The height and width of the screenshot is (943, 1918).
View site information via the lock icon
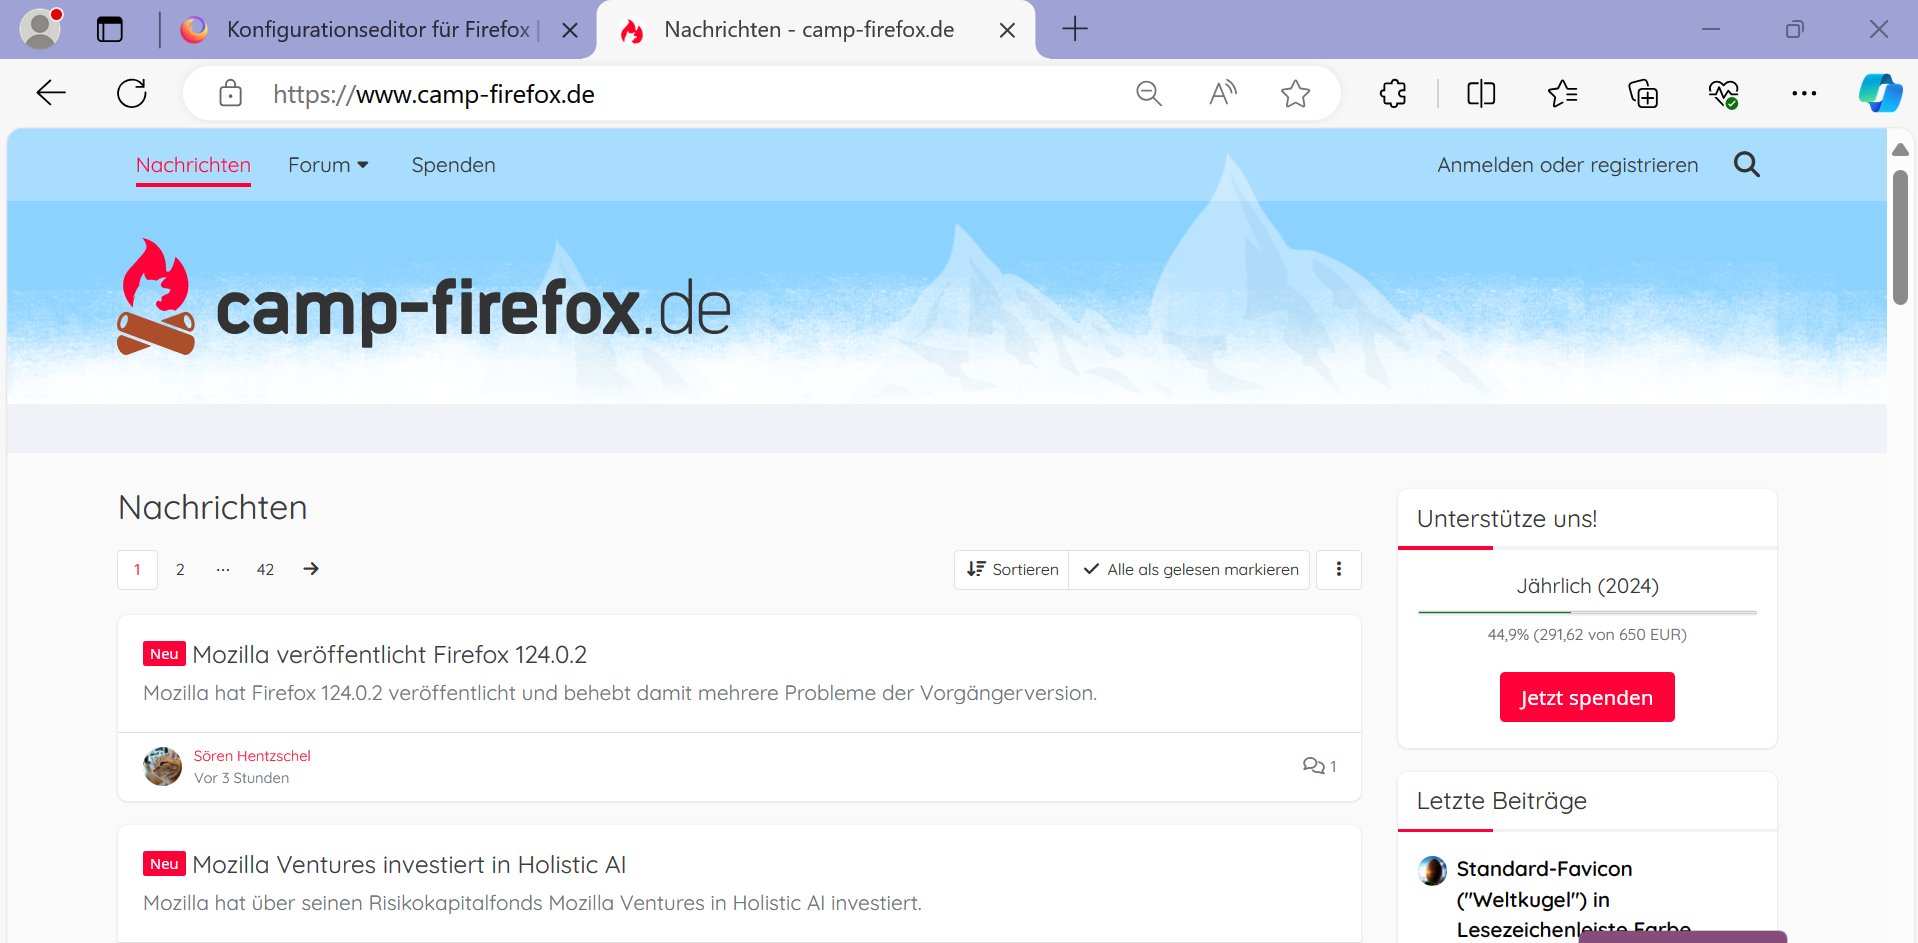coord(231,94)
